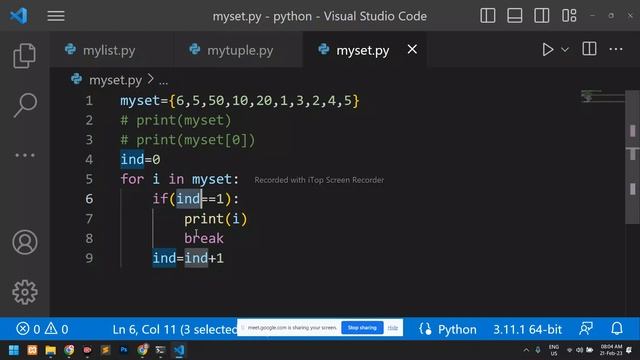Open the hamburger application menu

coord(56,16)
